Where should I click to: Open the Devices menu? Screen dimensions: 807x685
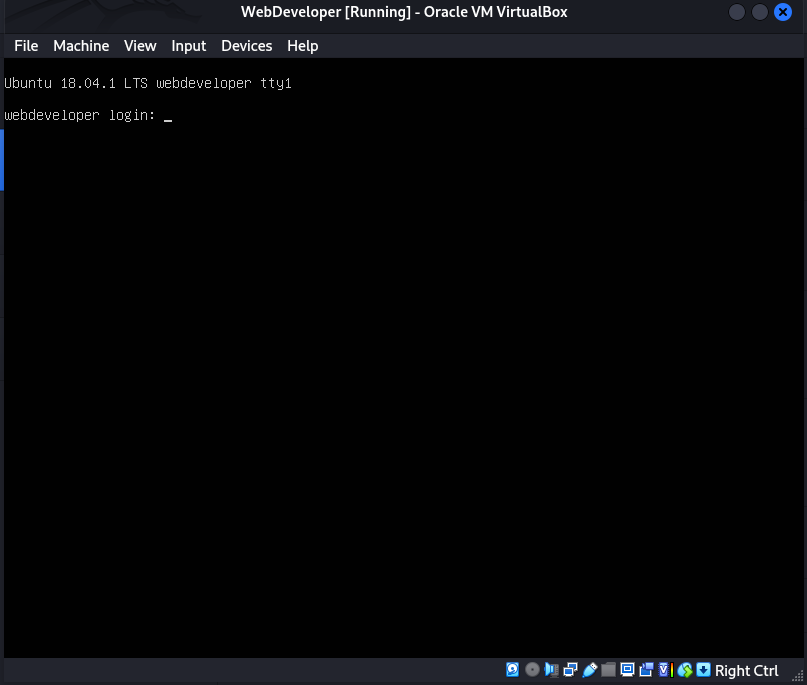coord(246,46)
